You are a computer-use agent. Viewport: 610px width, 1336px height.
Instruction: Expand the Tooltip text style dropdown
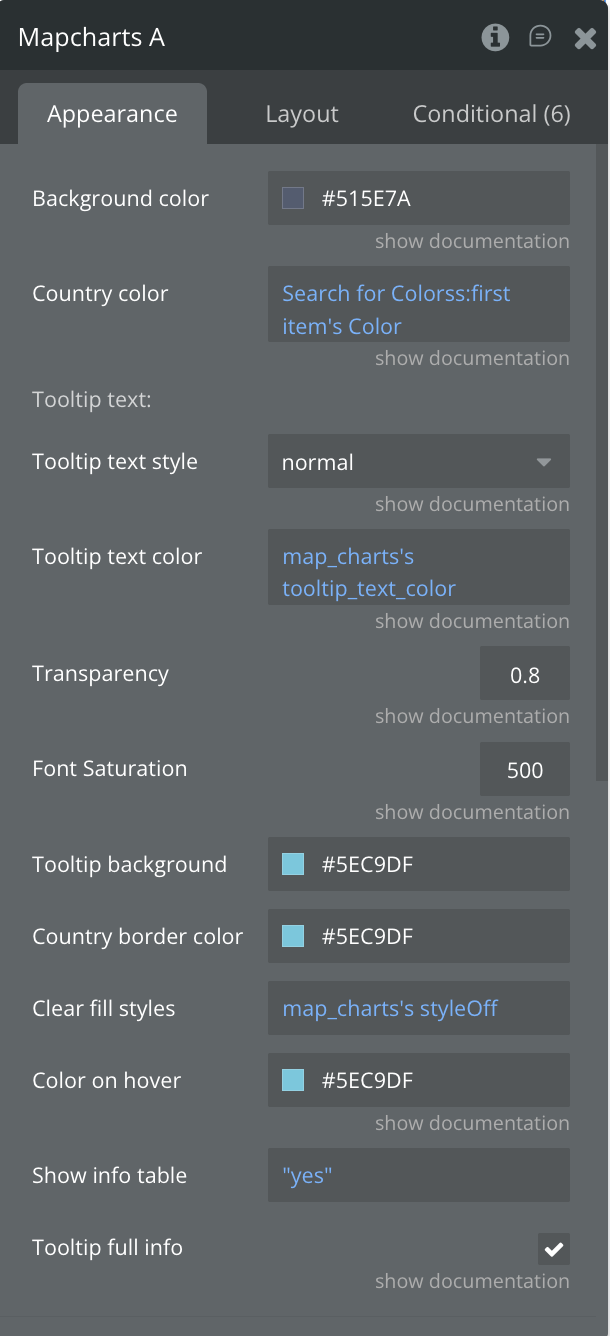418,462
